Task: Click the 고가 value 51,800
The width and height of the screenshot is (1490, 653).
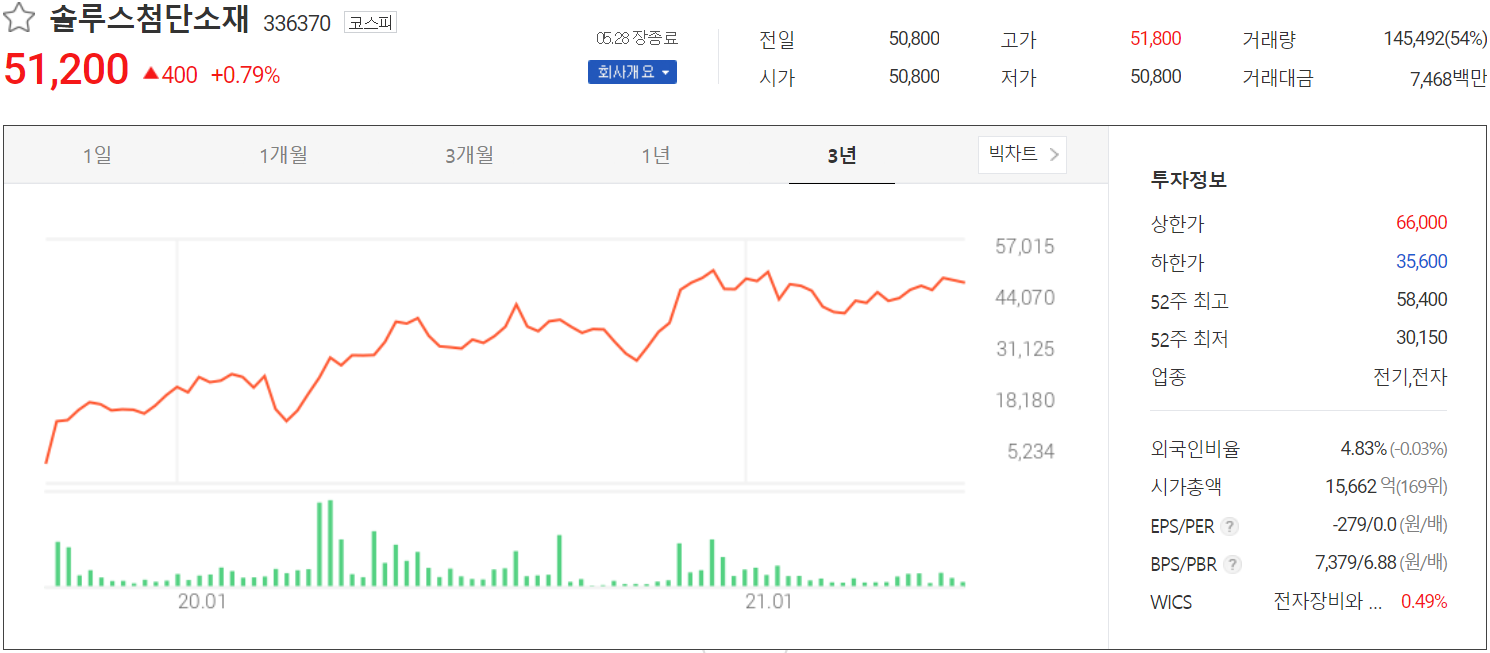Action: point(1155,39)
